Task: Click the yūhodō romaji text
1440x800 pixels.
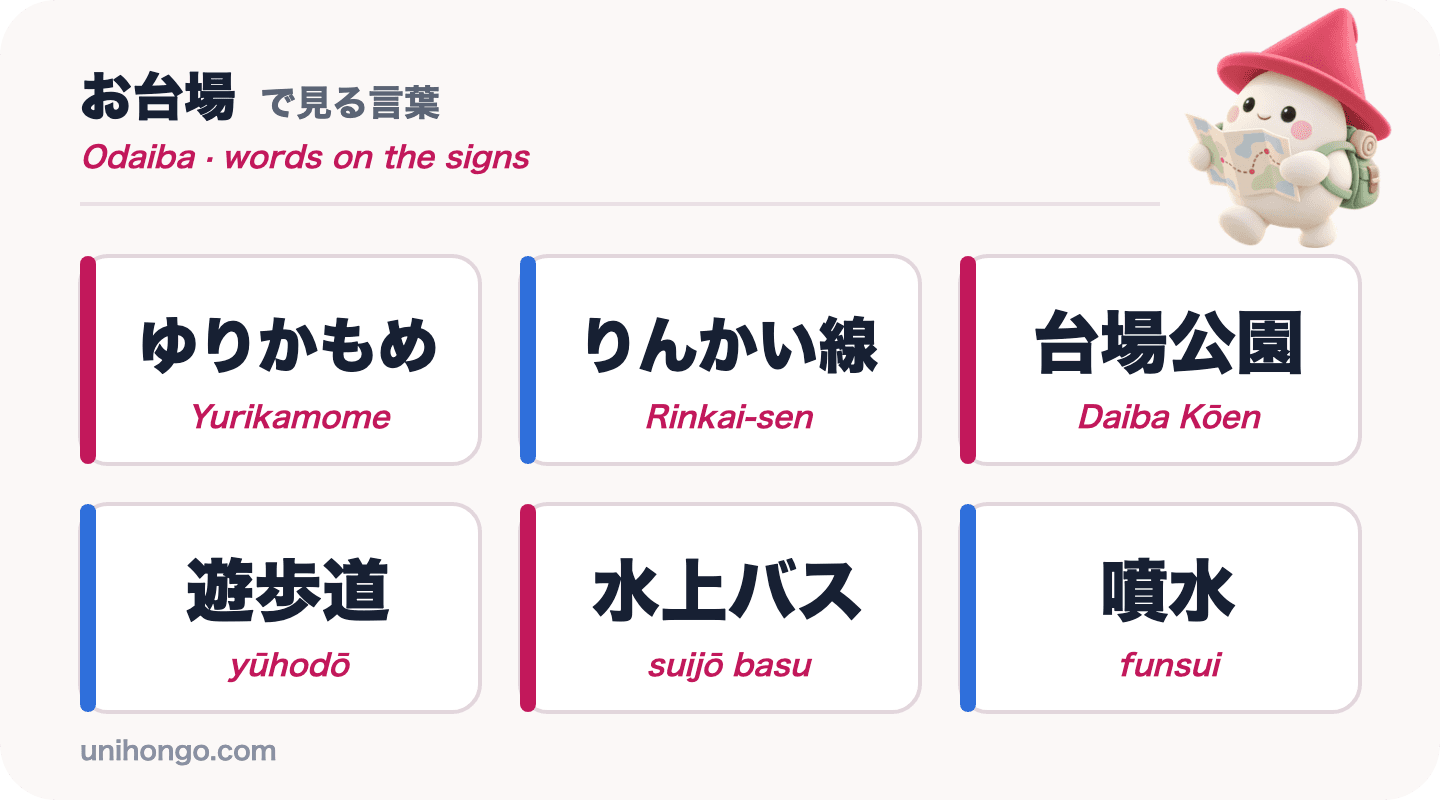Action: click(290, 665)
